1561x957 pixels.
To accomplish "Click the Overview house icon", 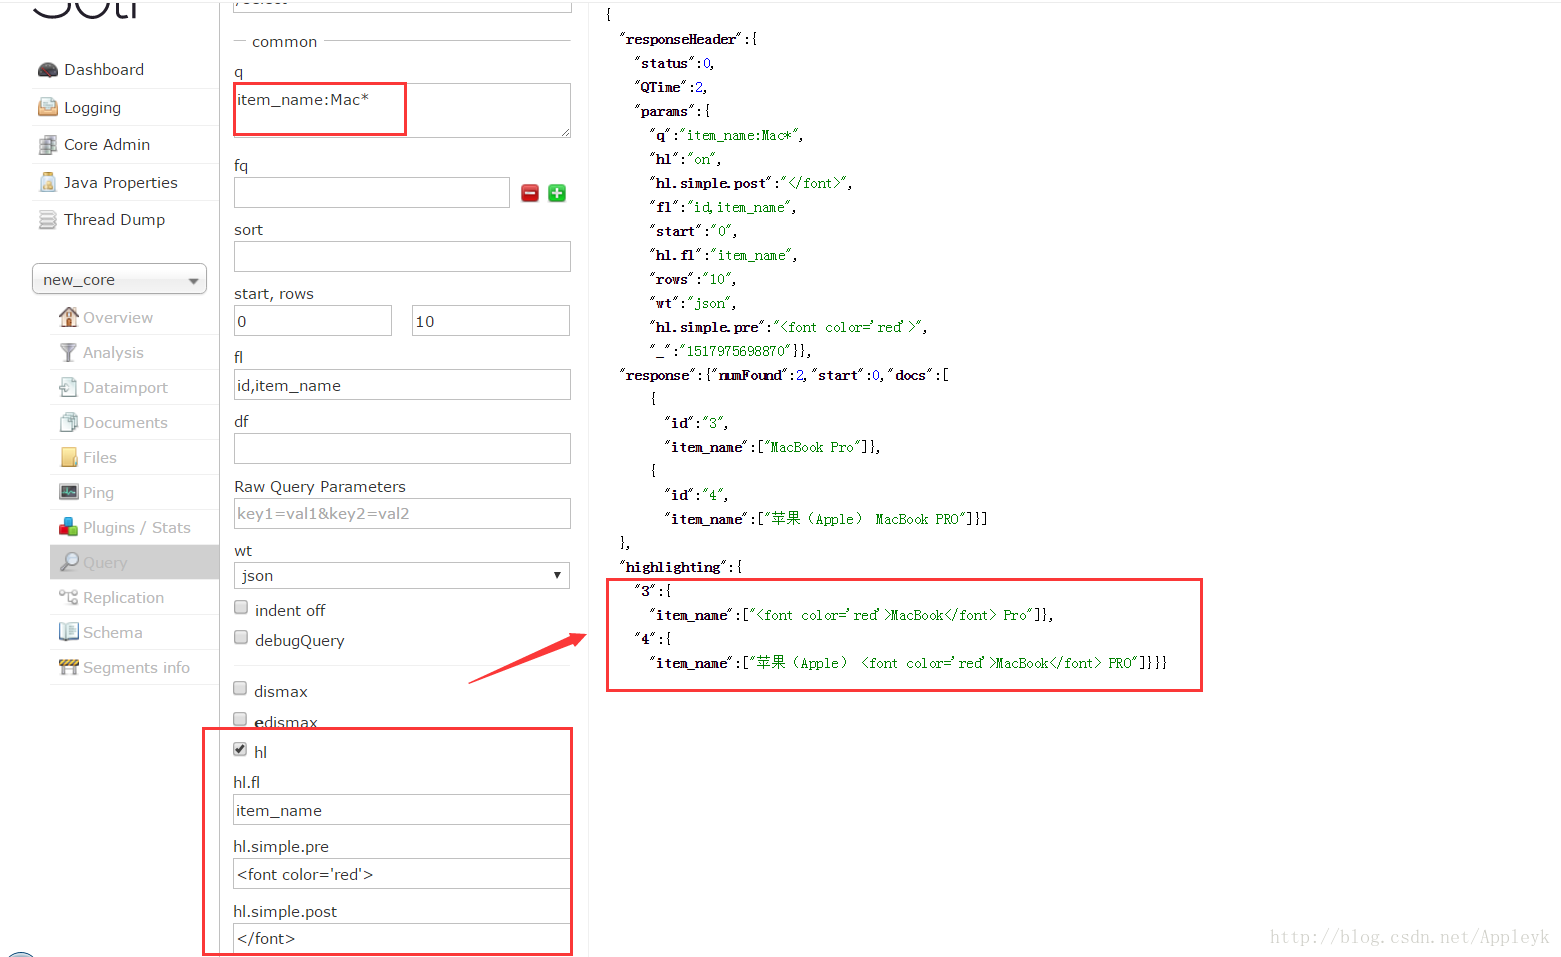I will click(x=68, y=317).
